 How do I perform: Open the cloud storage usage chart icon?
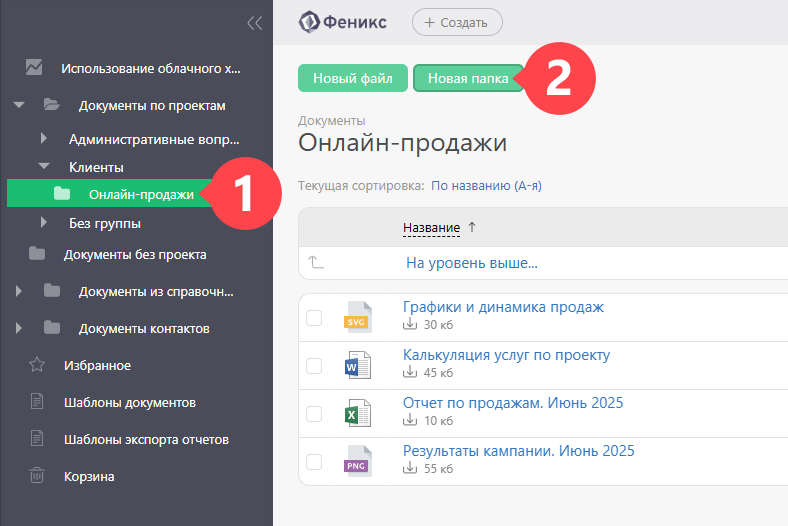tap(34, 67)
